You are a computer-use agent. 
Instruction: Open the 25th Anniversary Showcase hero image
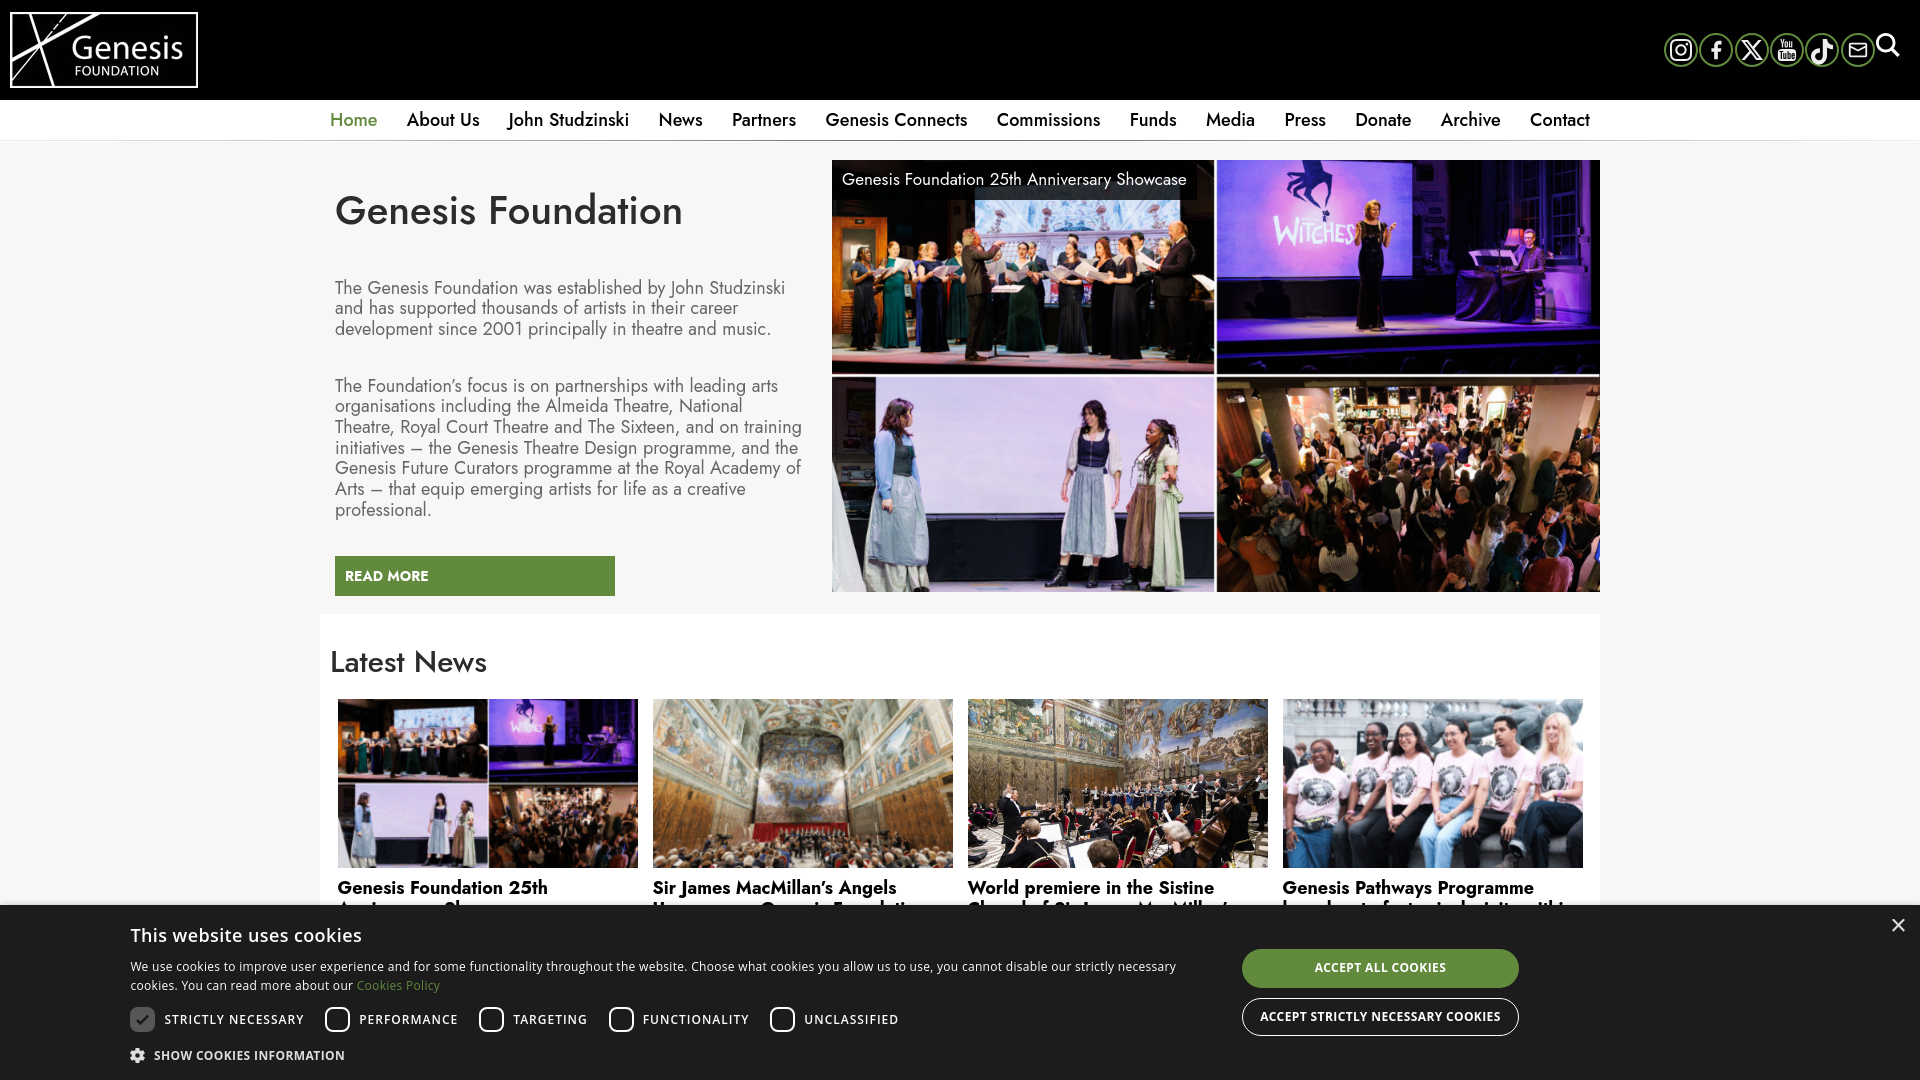(1216, 376)
